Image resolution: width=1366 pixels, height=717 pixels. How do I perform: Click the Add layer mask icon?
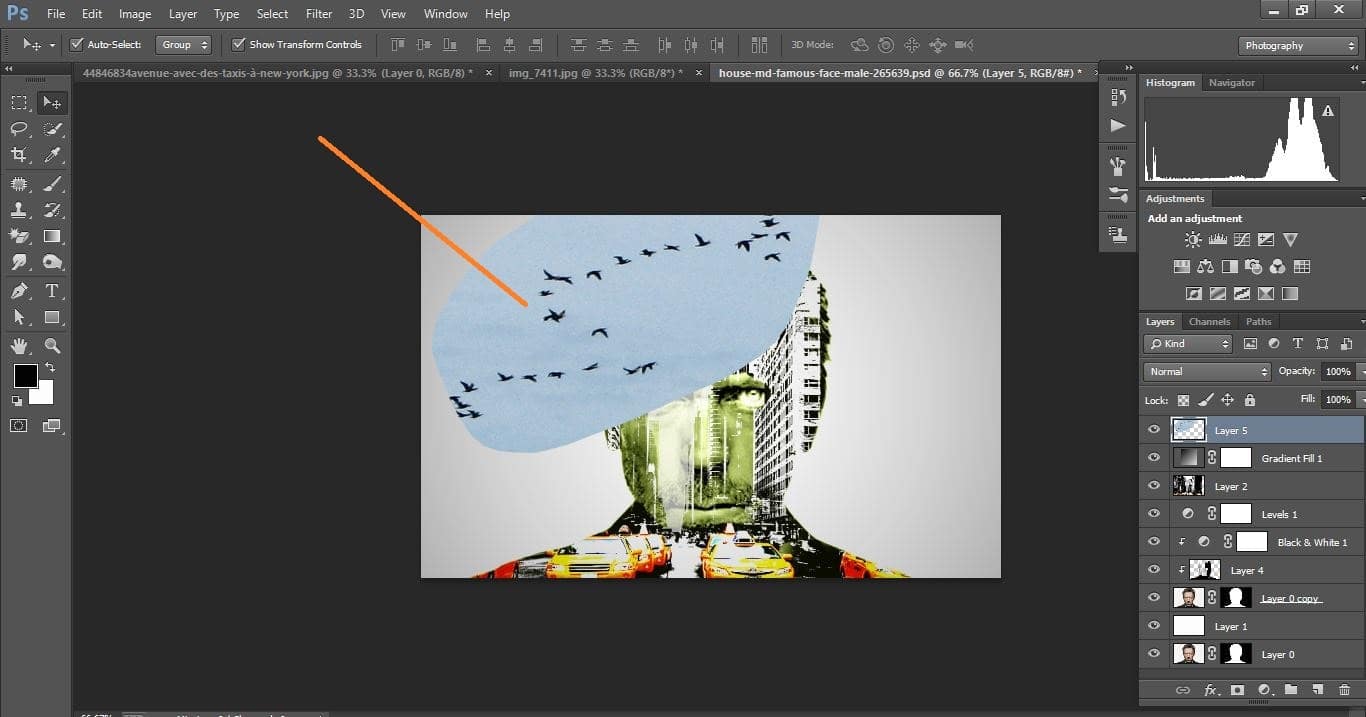[1237, 690]
